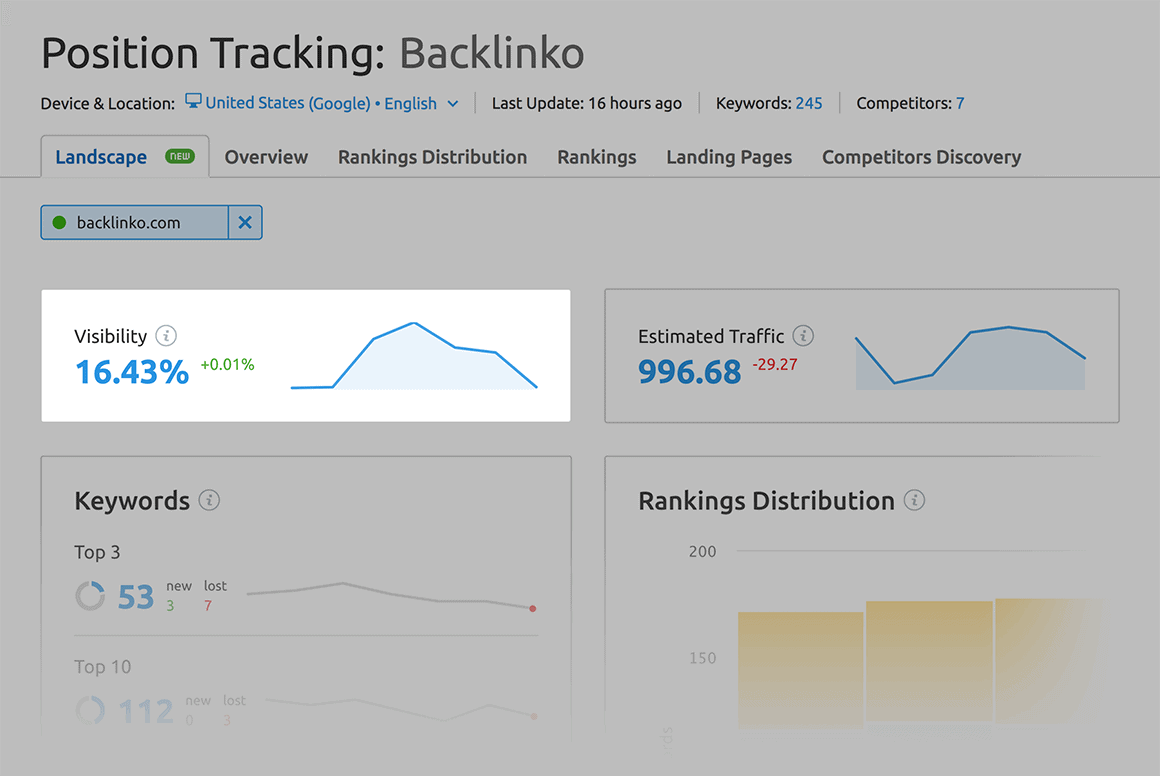1160x776 pixels.
Task: Click the Top 10 keywords count 112
Action: pos(146,711)
